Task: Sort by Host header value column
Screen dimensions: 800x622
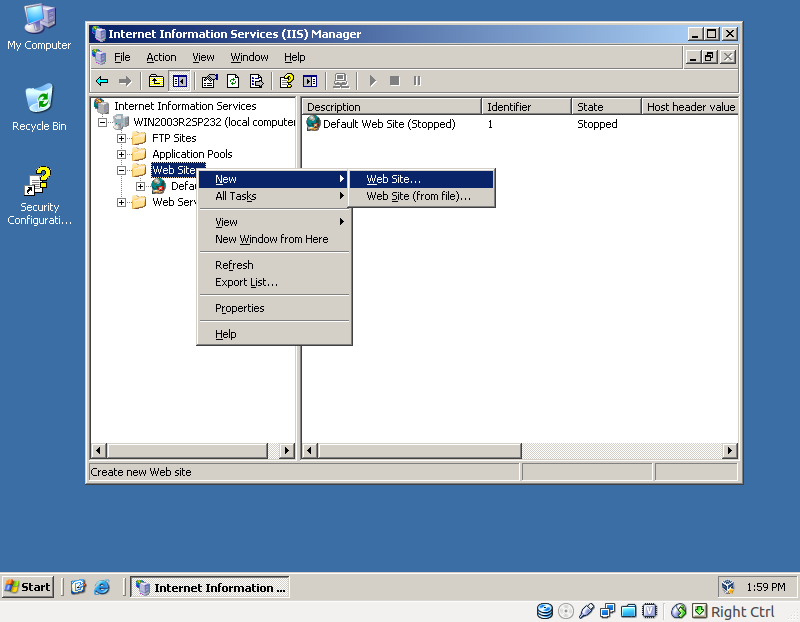Action: pos(690,107)
